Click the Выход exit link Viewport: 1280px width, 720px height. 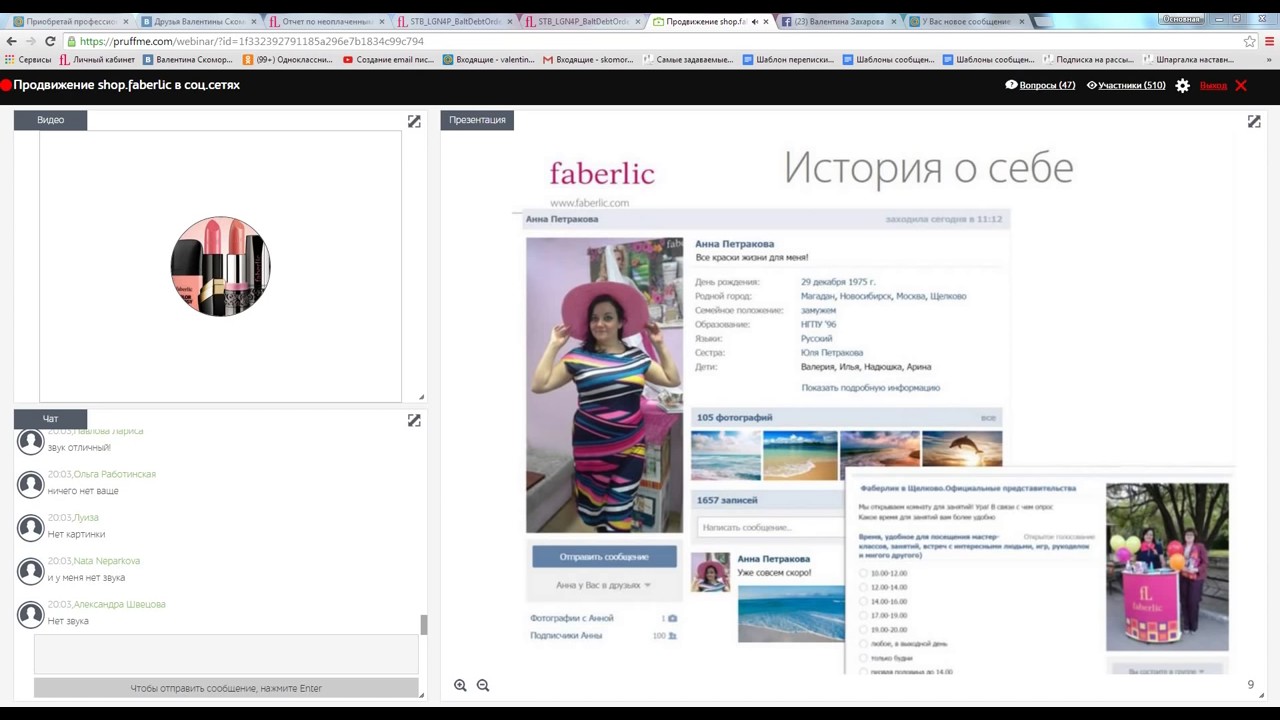click(x=1213, y=86)
